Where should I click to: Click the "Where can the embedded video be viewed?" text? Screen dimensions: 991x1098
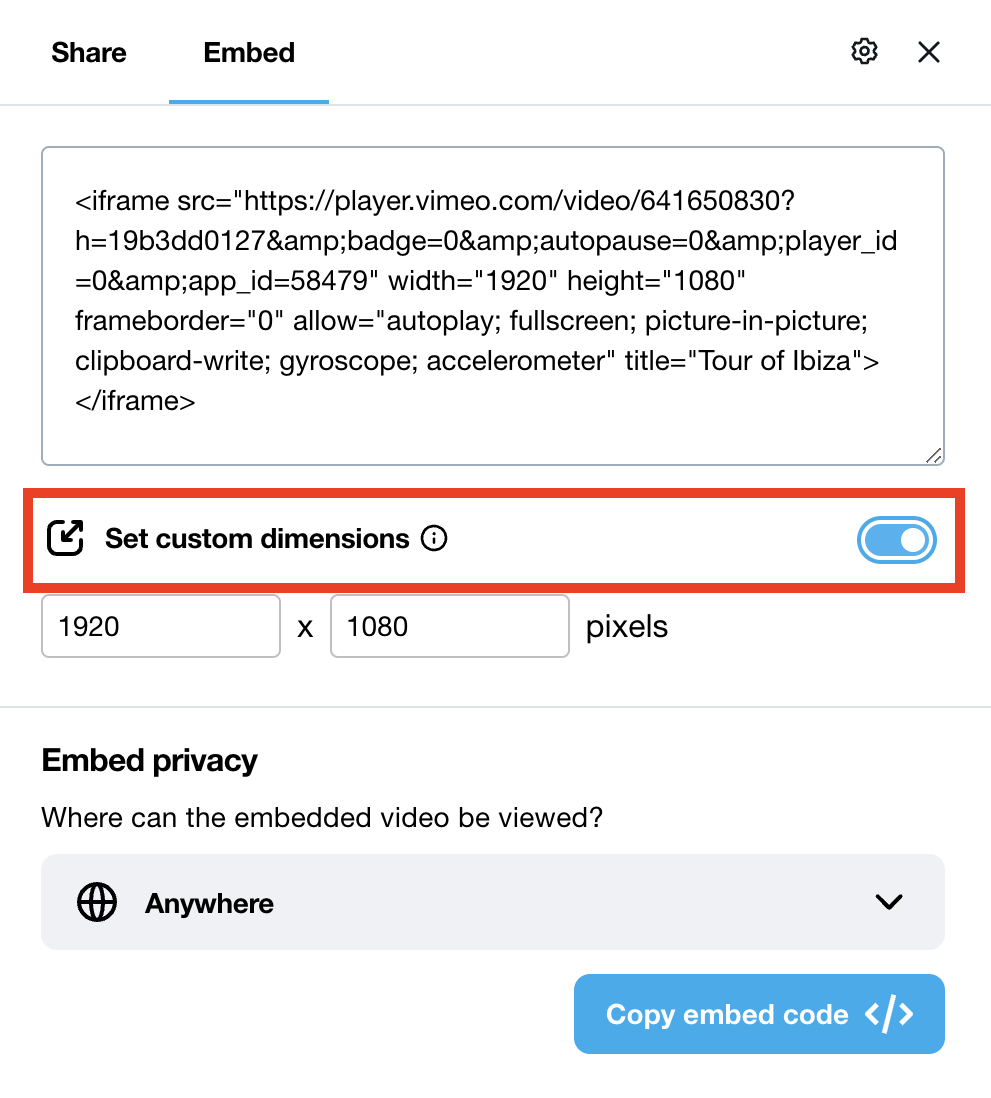click(x=322, y=818)
